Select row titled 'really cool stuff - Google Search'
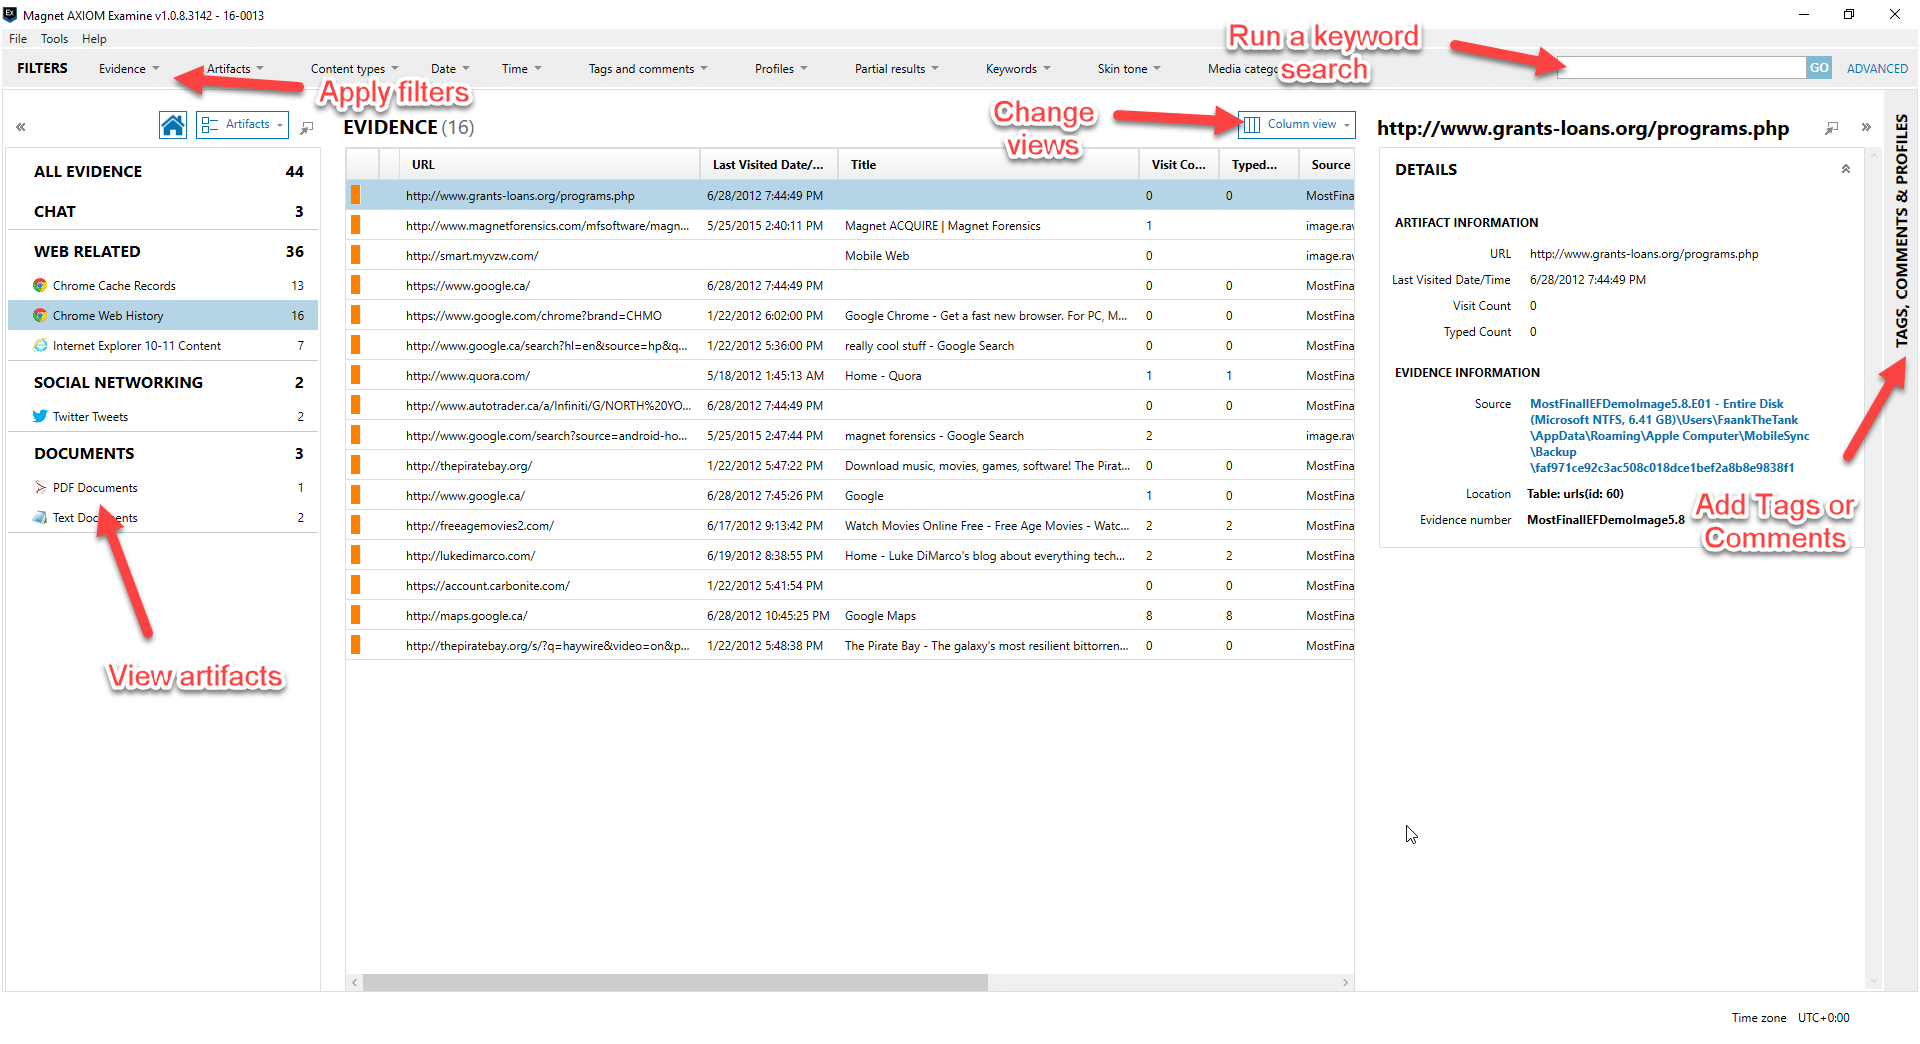 850,345
